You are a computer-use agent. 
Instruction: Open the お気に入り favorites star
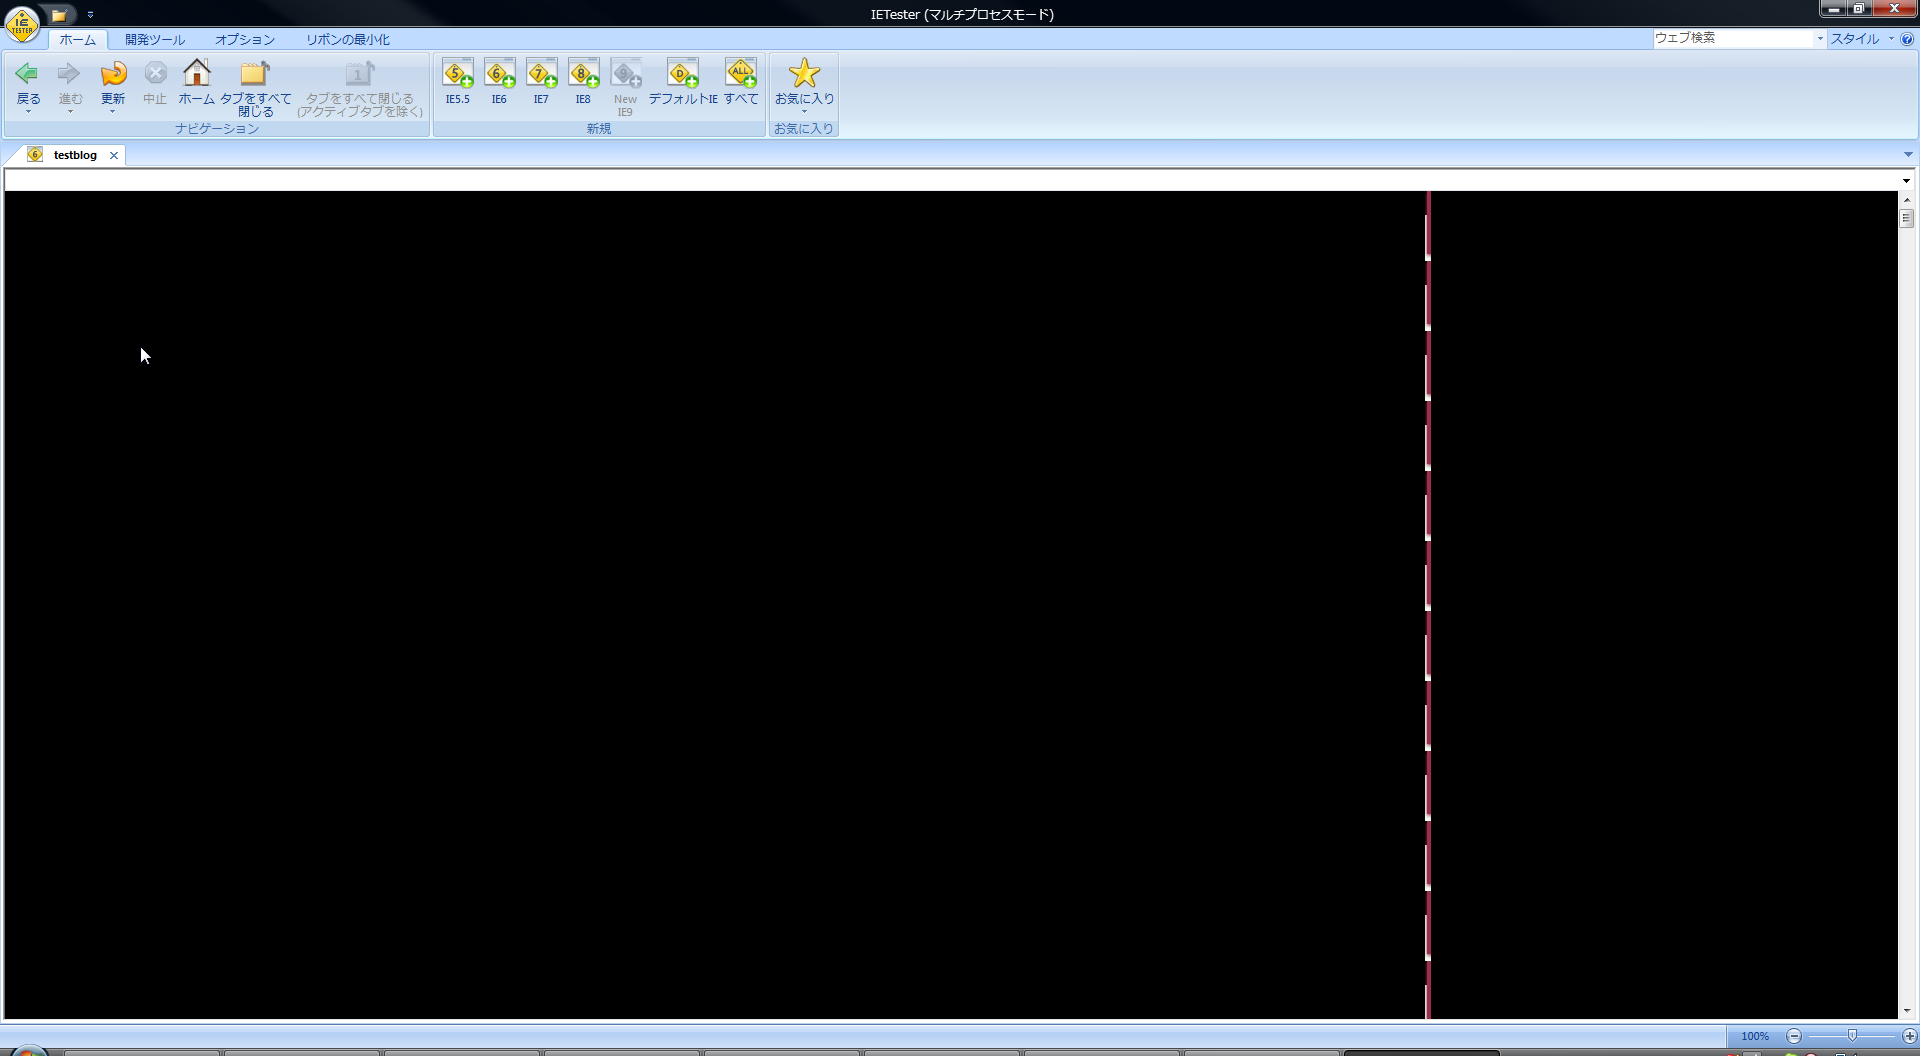pyautogui.click(x=804, y=80)
